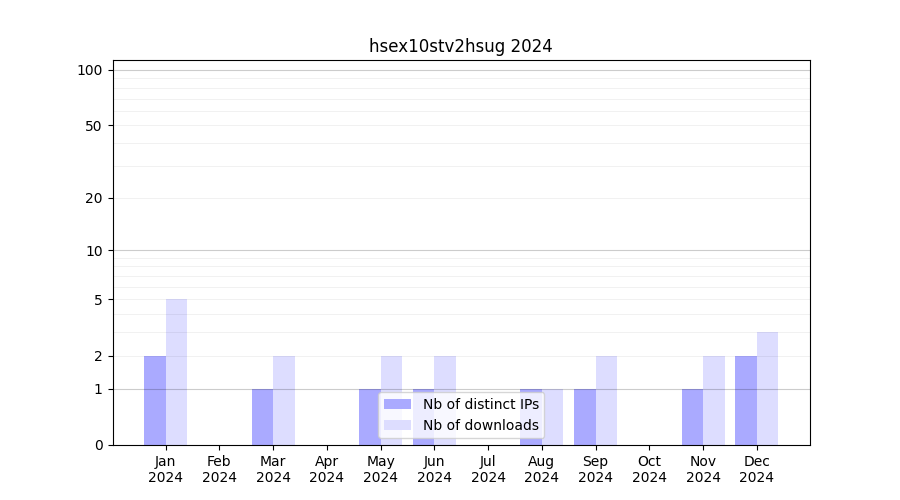The width and height of the screenshot is (900, 500).
Task: Select the November downloads bar
Action: click(714, 400)
